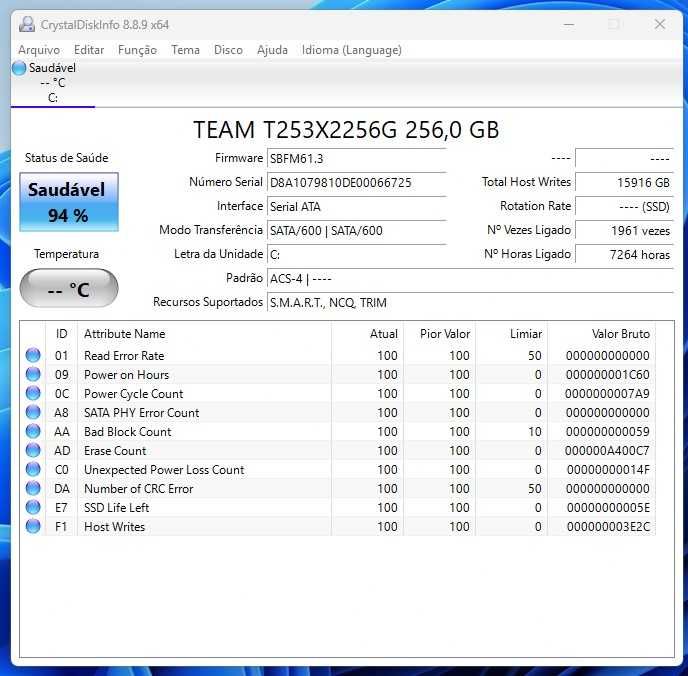
Task: Click the -- °C temperature button
Action: [x=69, y=289]
